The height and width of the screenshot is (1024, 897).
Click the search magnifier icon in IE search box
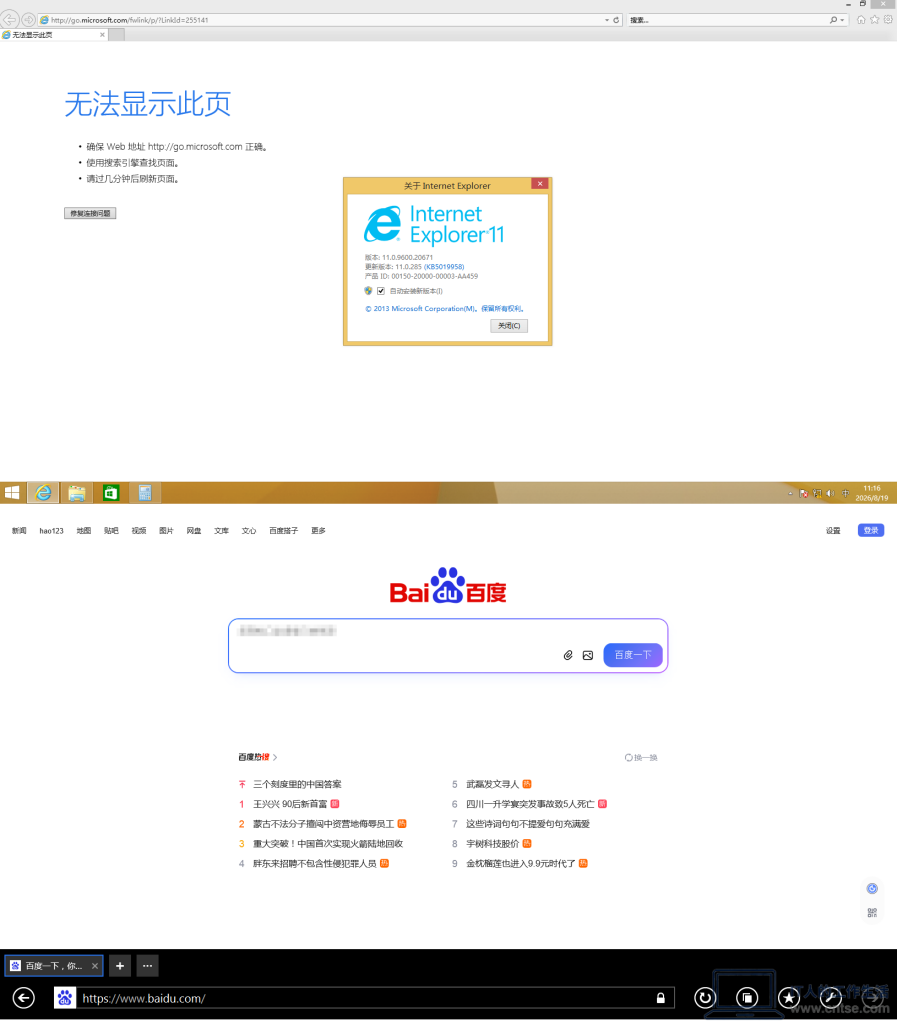coord(833,20)
